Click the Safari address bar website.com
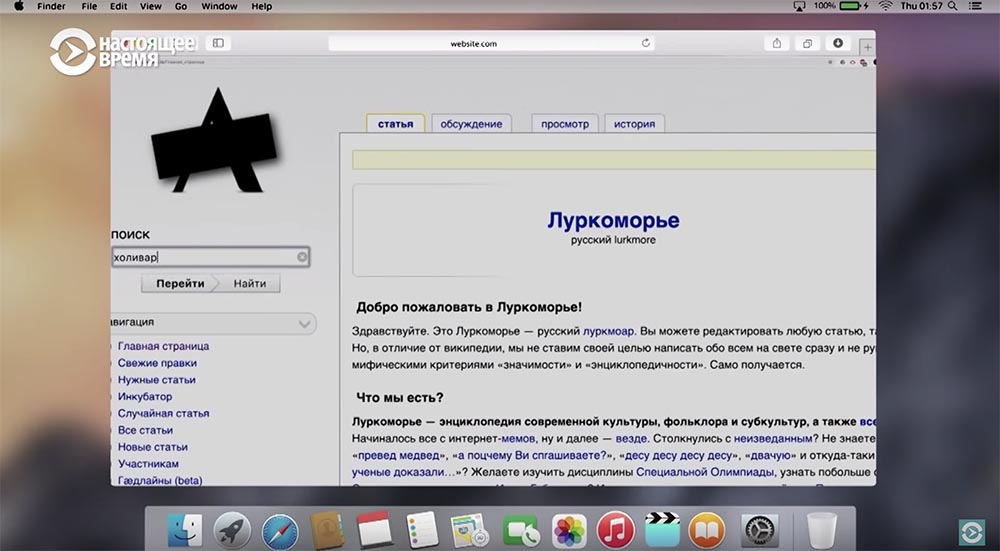The width and height of the screenshot is (1000, 551). pos(491,43)
